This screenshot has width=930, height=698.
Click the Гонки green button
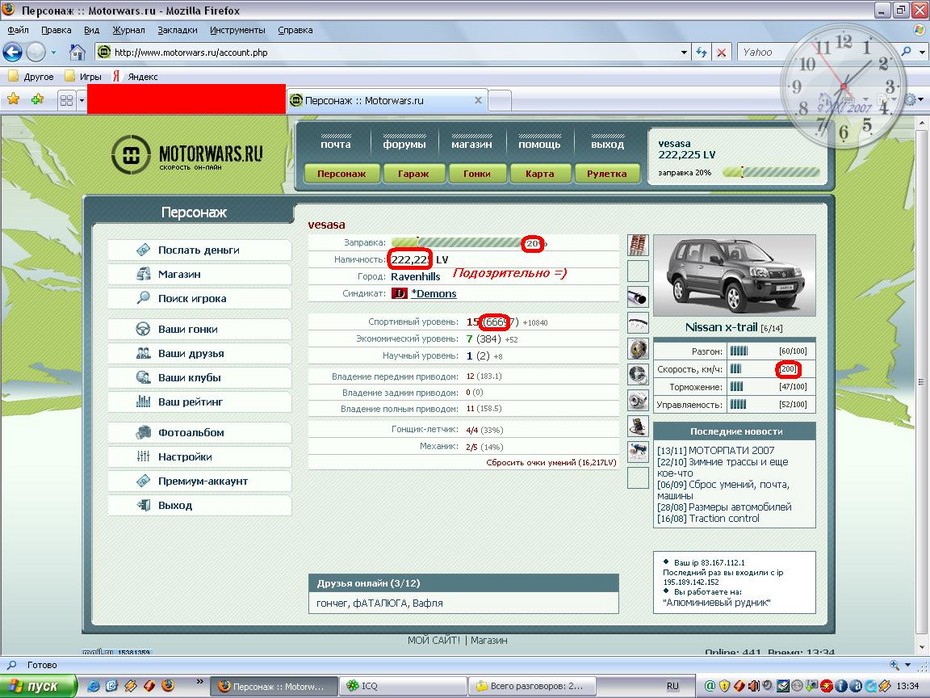[477, 174]
